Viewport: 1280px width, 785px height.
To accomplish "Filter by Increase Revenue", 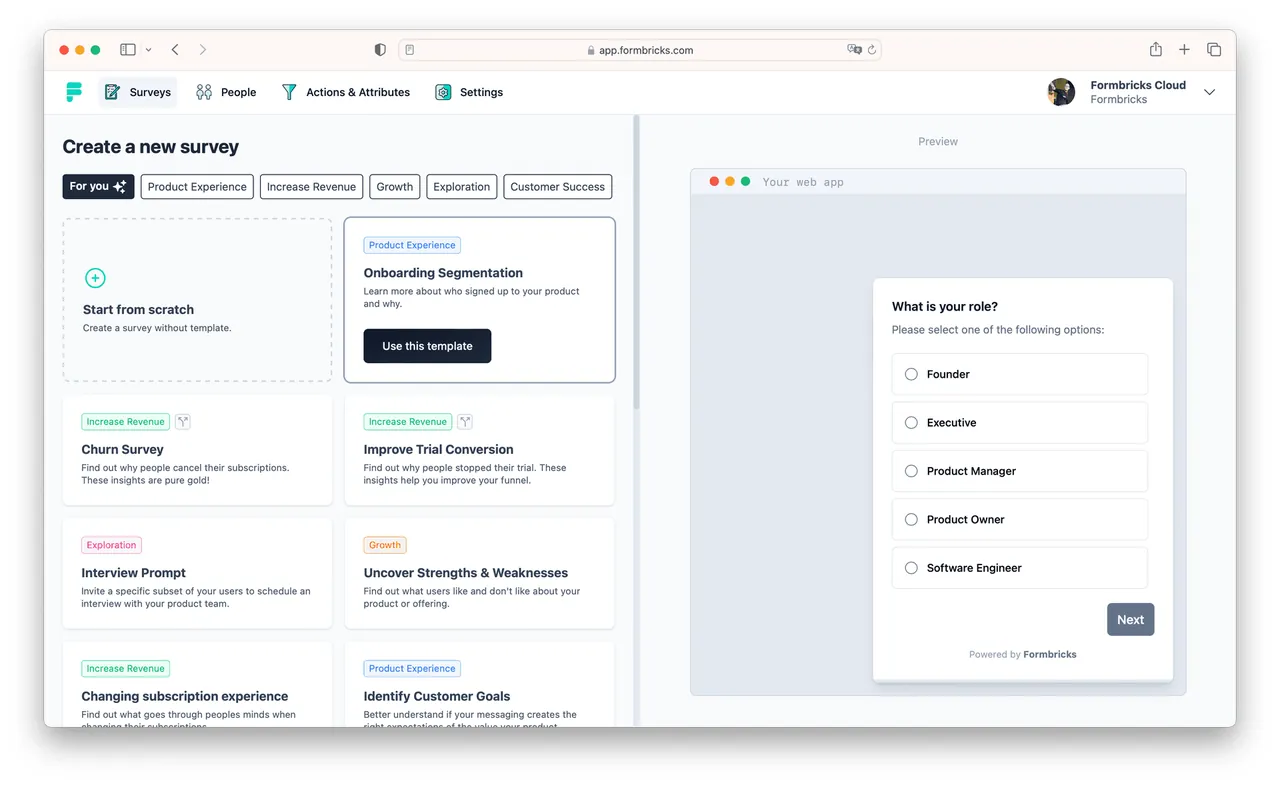I will [311, 187].
